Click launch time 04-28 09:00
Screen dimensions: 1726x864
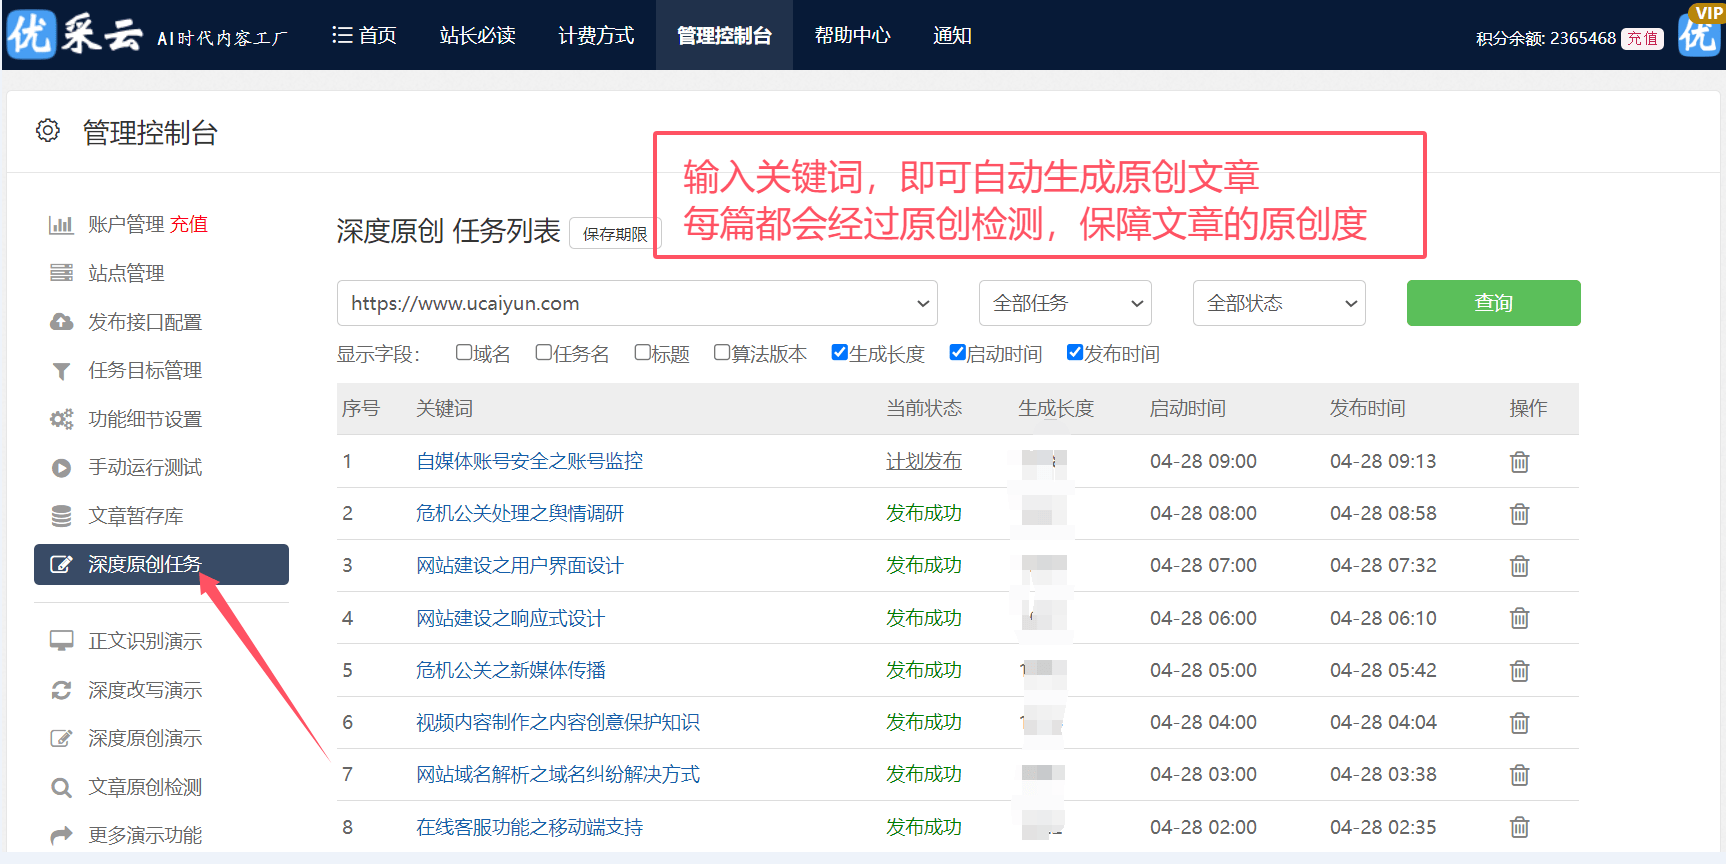[x=1203, y=461]
